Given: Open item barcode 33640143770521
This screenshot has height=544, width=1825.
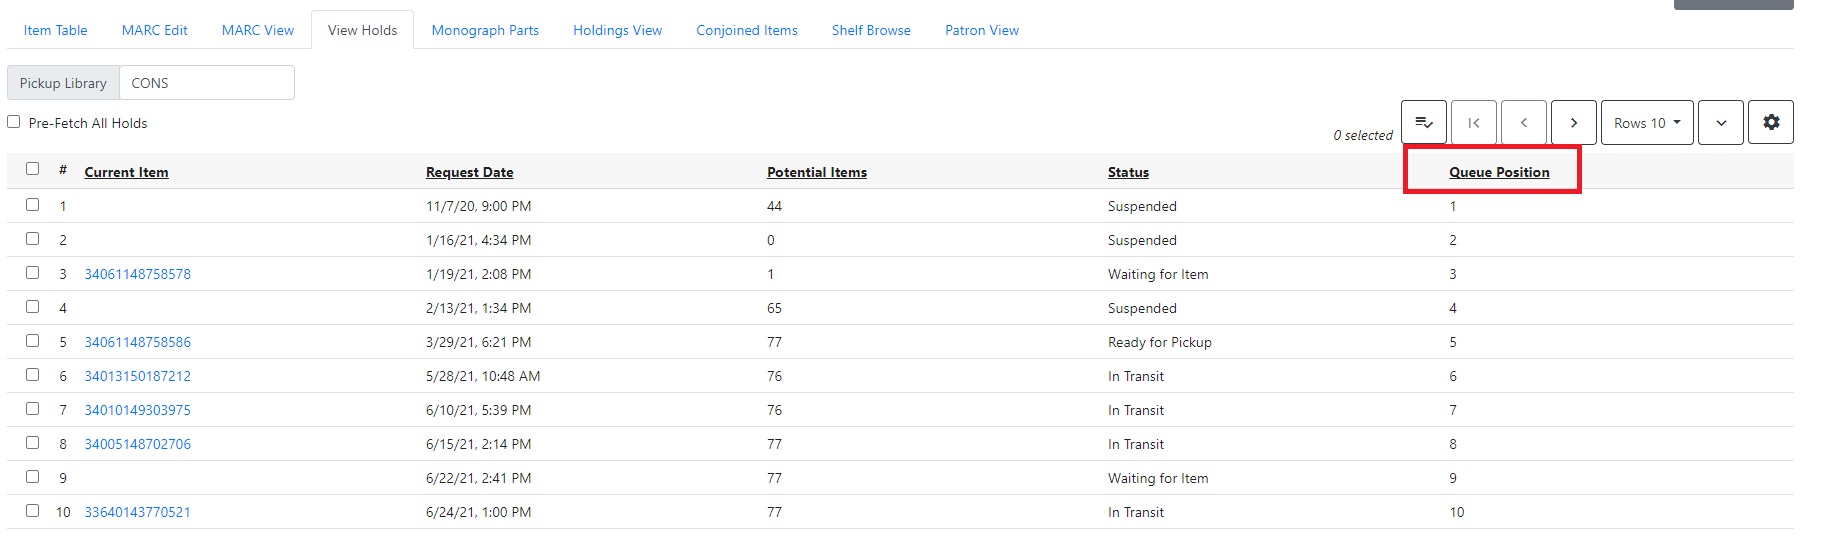Looking at the screenshot, I should click(x=137, y=512).
